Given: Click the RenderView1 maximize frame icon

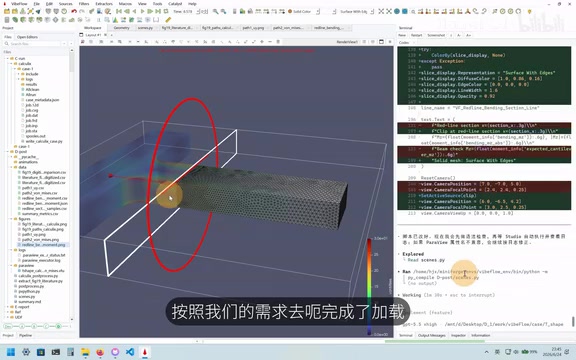Looking at the screenshot, I should [x=381, y=42].
